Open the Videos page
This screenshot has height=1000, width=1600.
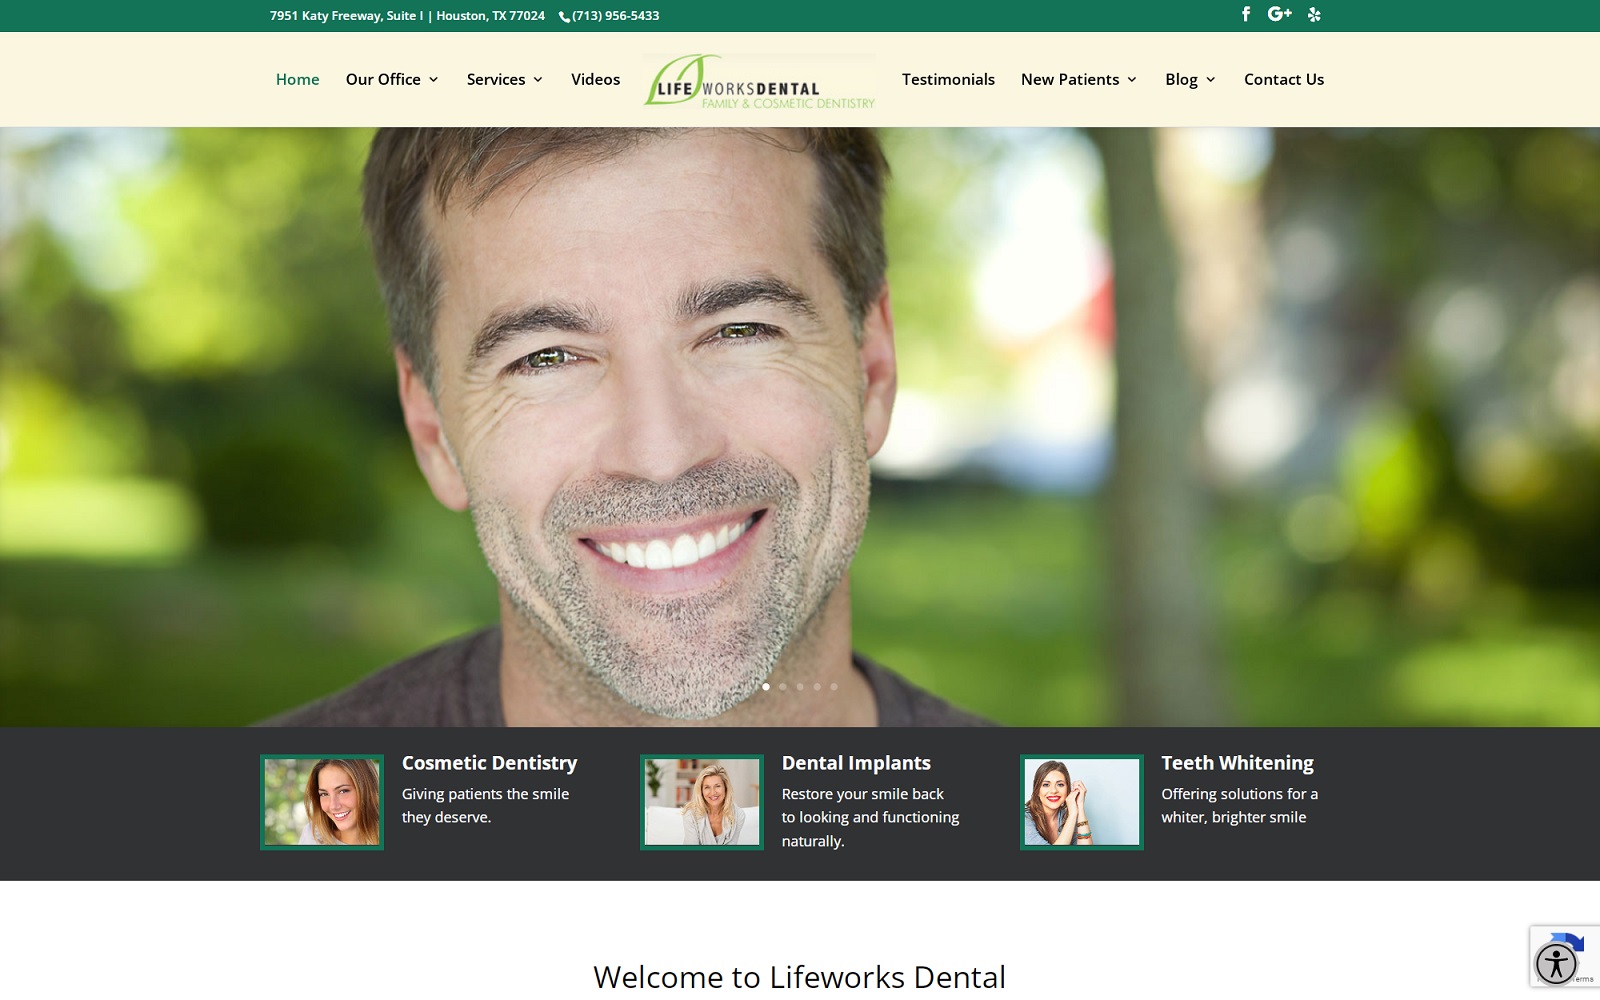point(595,79)
